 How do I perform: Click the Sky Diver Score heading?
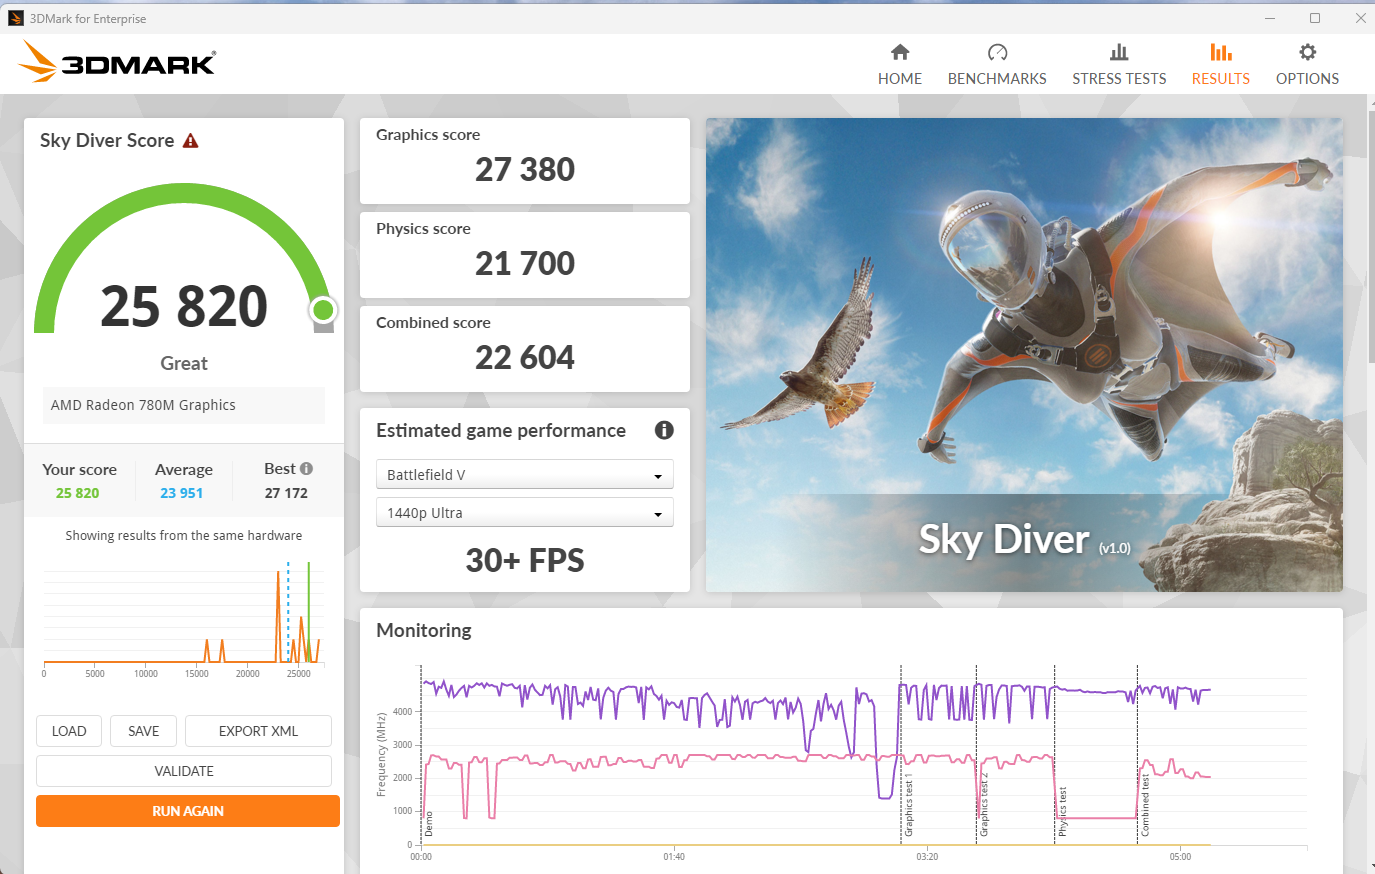click(107, 141)
